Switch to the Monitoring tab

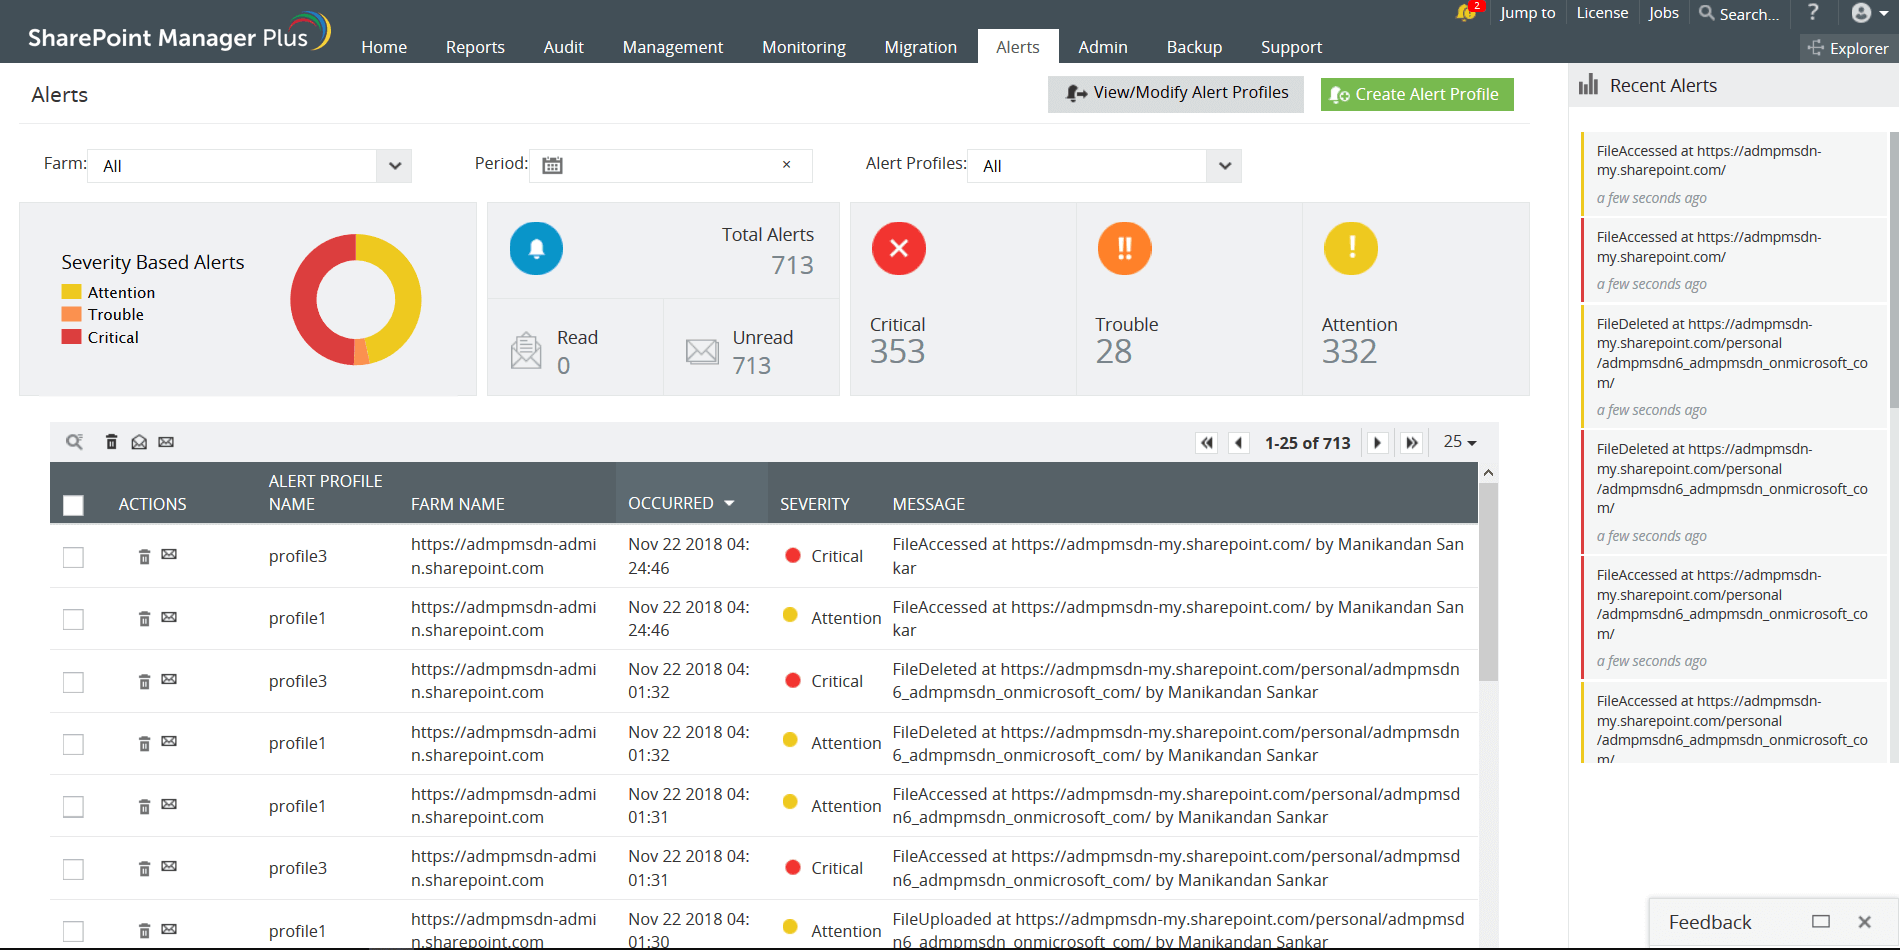click(x=803, y=46)
